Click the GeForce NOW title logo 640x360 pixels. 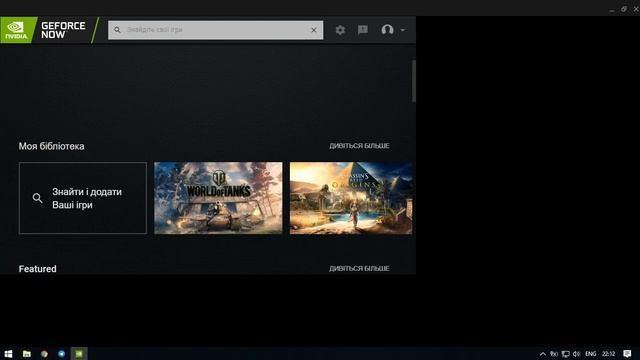(x=63, y=30)
